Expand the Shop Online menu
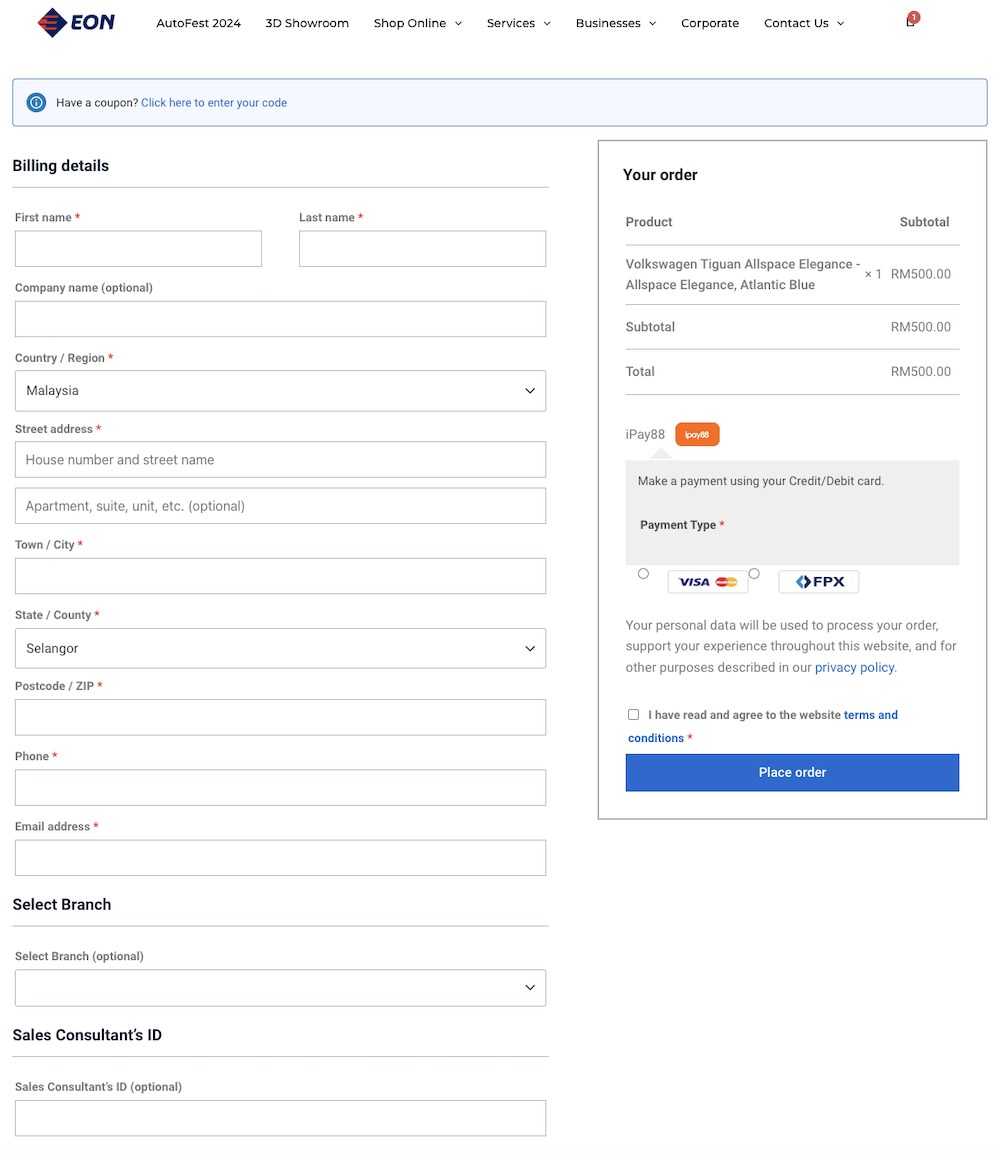Viewport: 1000px width, 1157px height. 417,23
